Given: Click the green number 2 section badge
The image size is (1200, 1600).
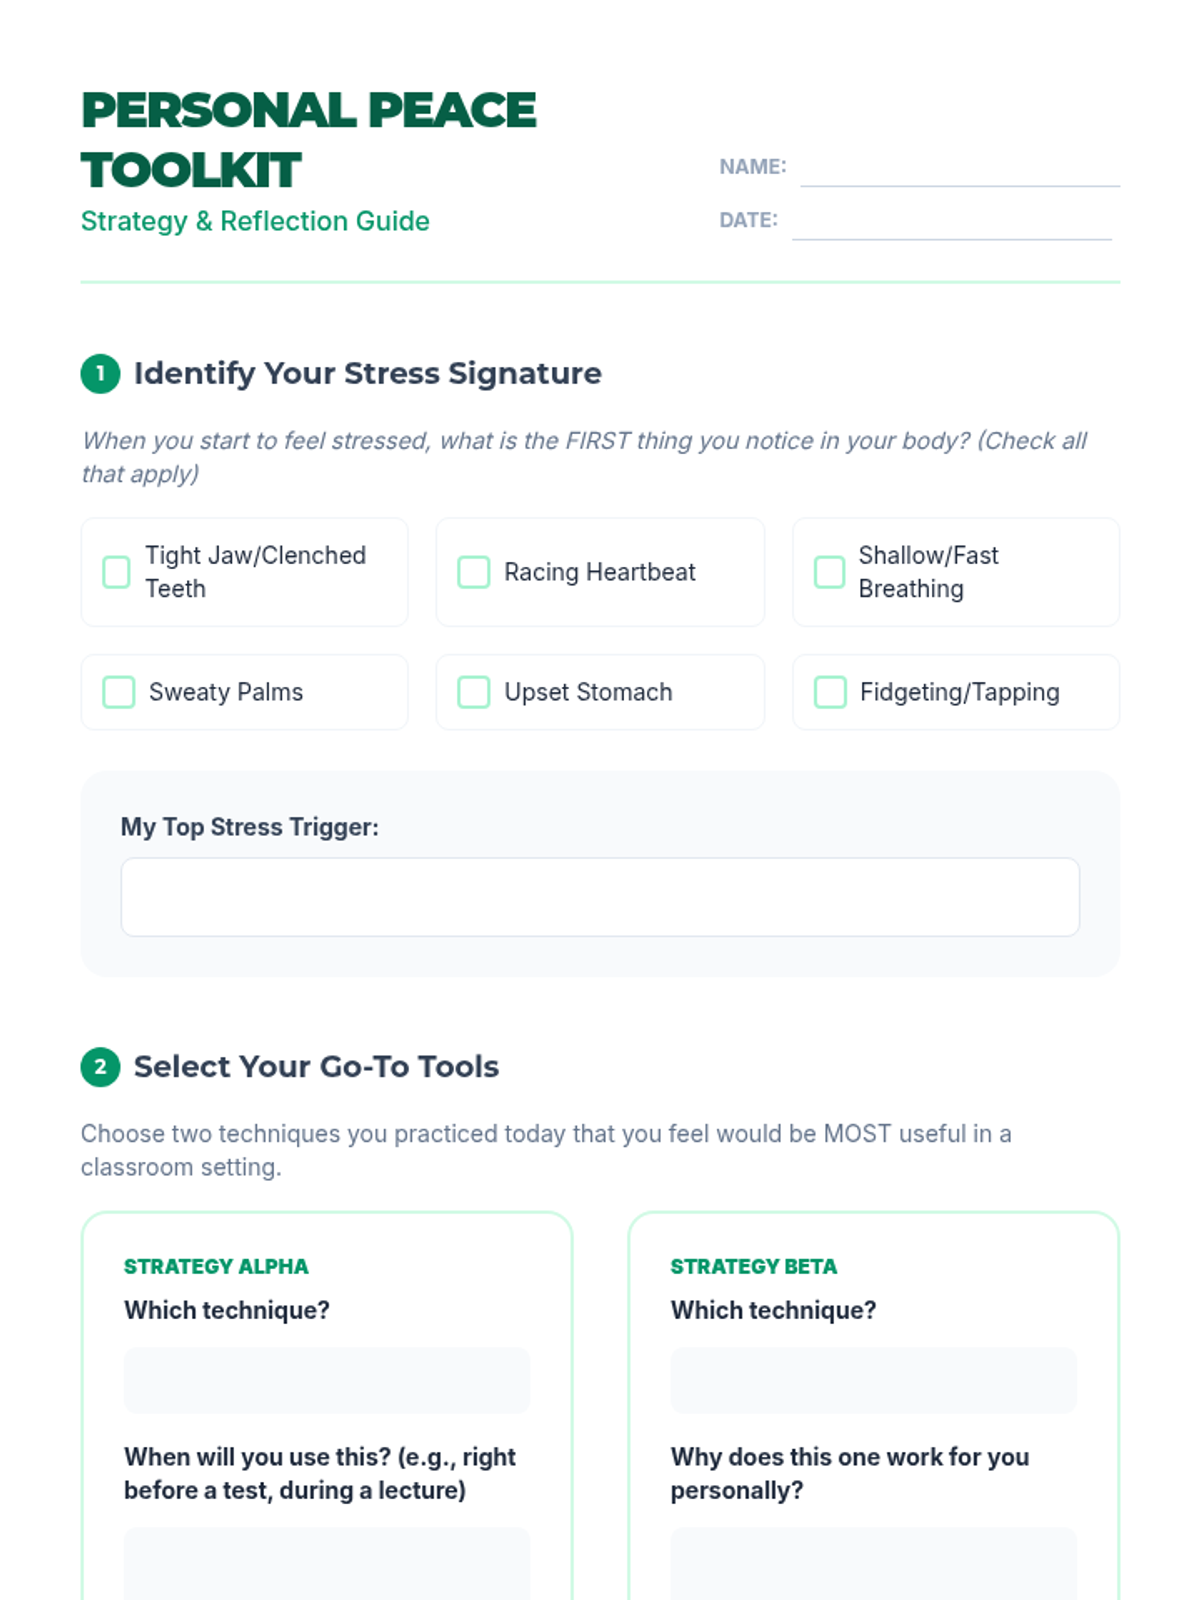Looking at the screenshot, I should [100, 1067].
